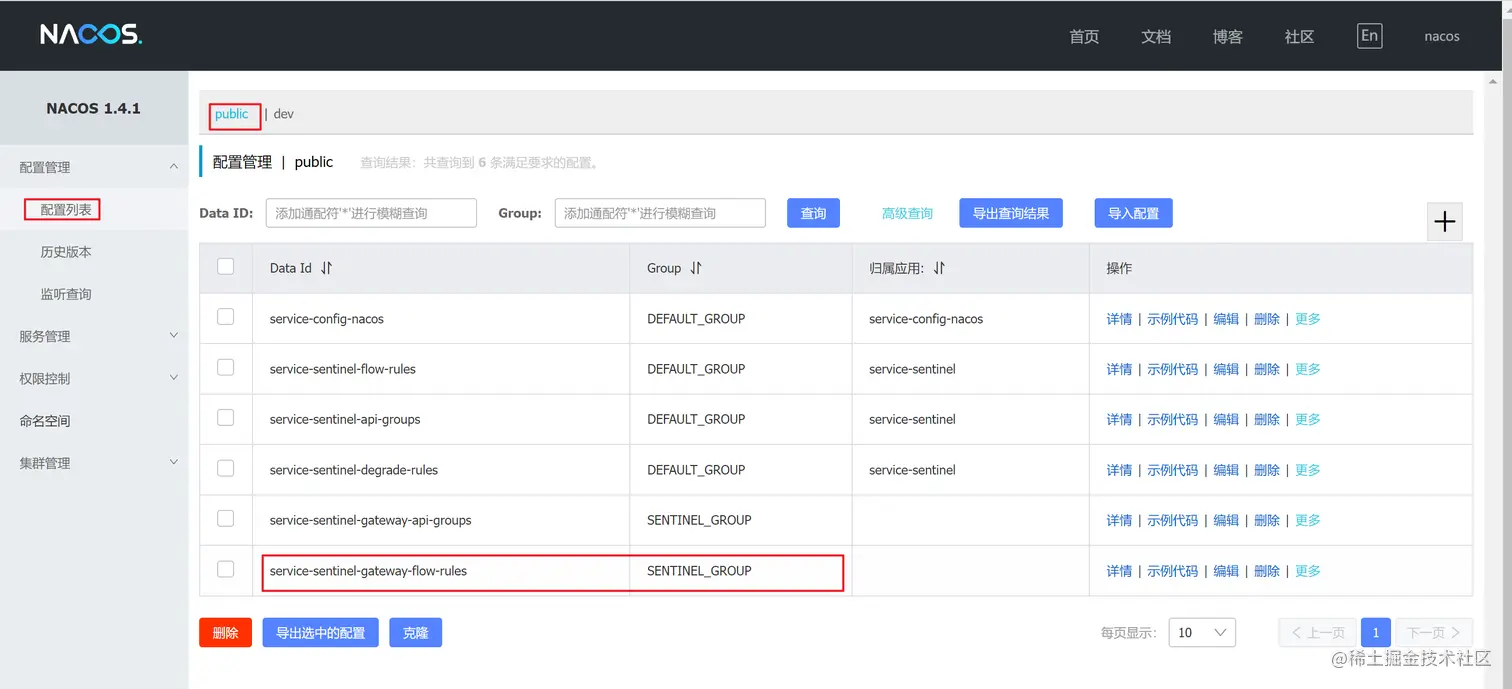
Task: Click 编辑 for service-sentinel-api-groups
Action: pyautogui.click(x=1226, y=419)
